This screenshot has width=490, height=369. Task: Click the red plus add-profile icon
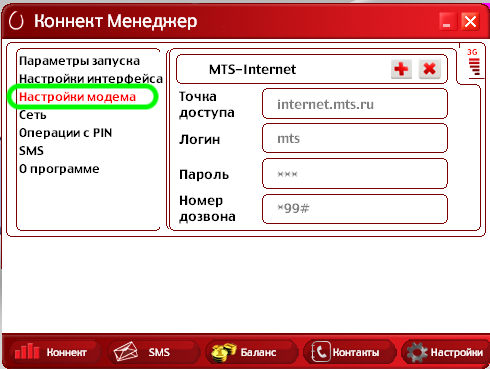click(401, 69)
